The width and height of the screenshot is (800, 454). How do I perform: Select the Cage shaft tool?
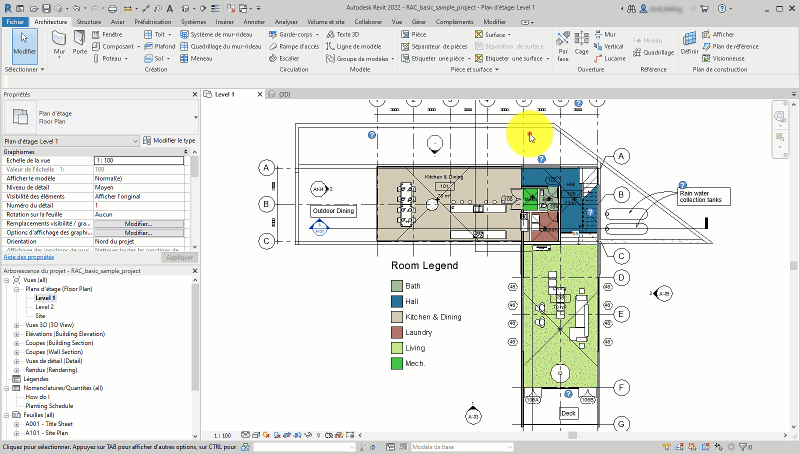pos(582,44)
